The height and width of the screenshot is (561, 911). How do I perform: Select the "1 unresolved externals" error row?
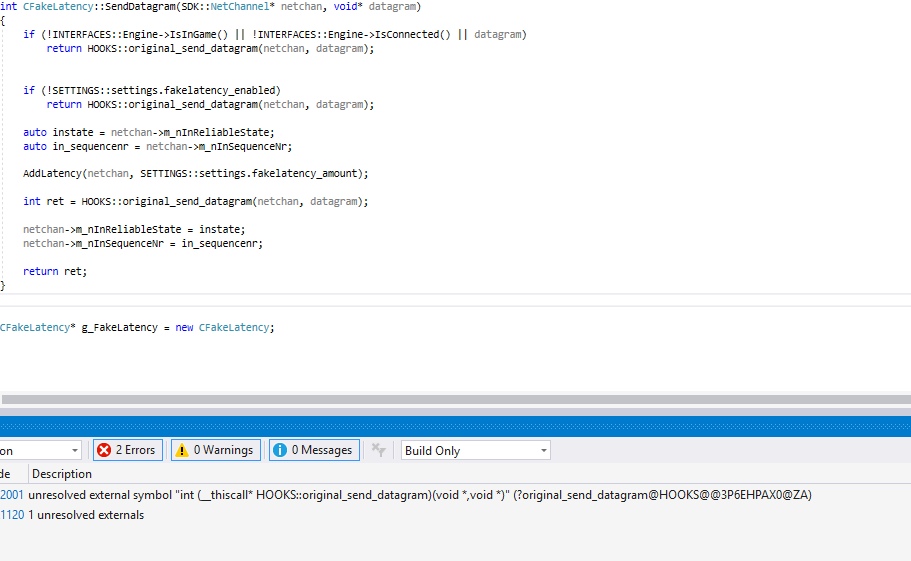(x=86, y=515)
